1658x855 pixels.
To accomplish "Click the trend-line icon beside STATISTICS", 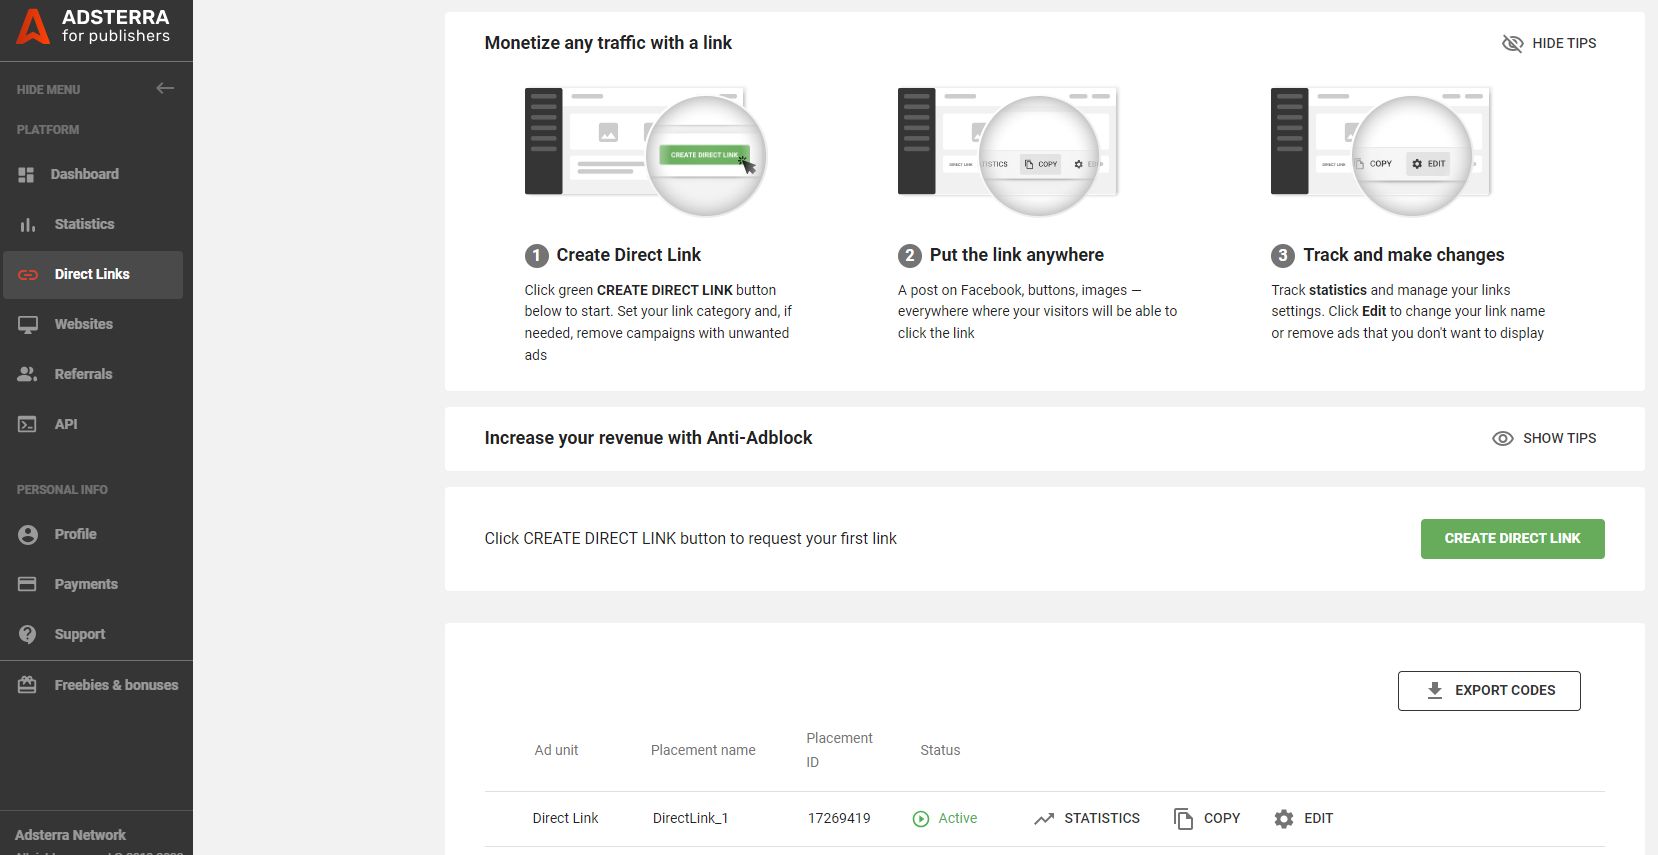I will [1044, 819].
